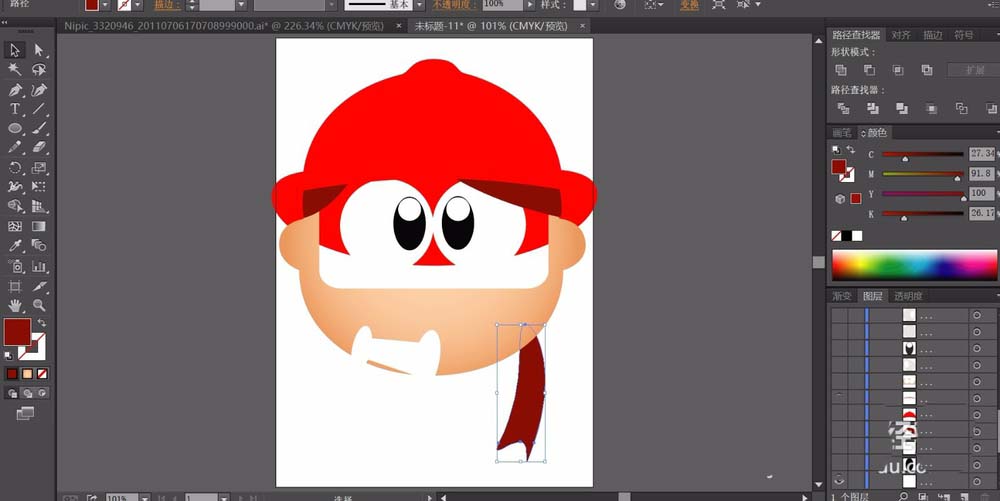Select the Hand tool
The image size is (1000, 501).
(x=15, y=305)
